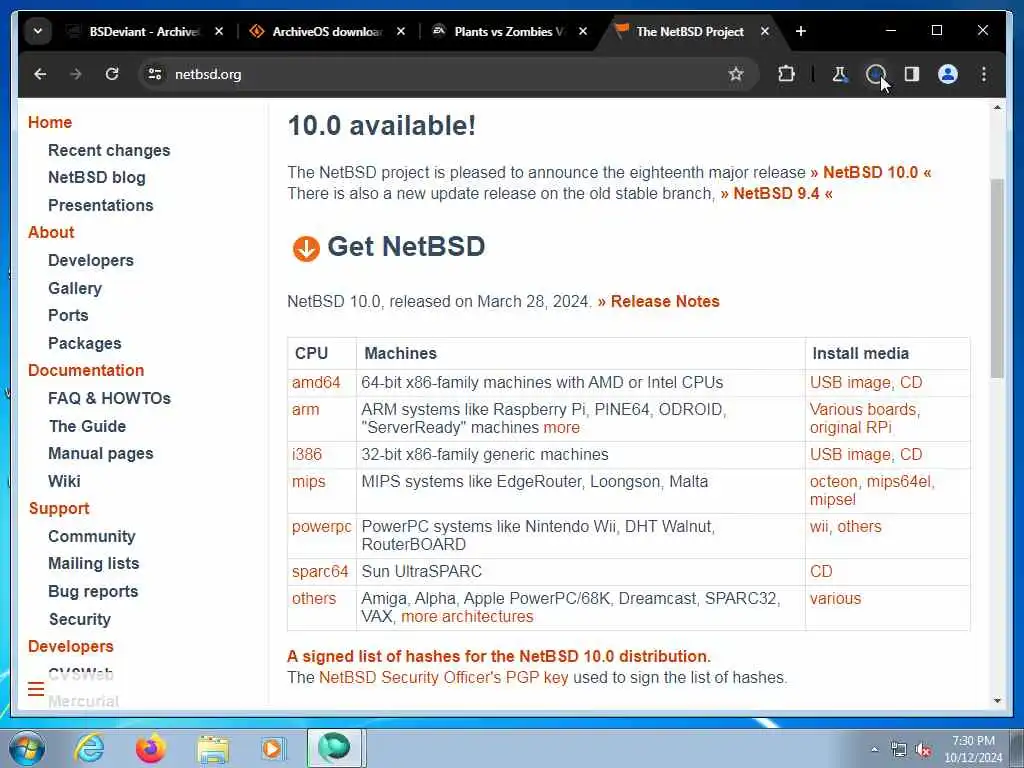Open Security sidebar link
The image size is (1024, 768).
point(80,619)
